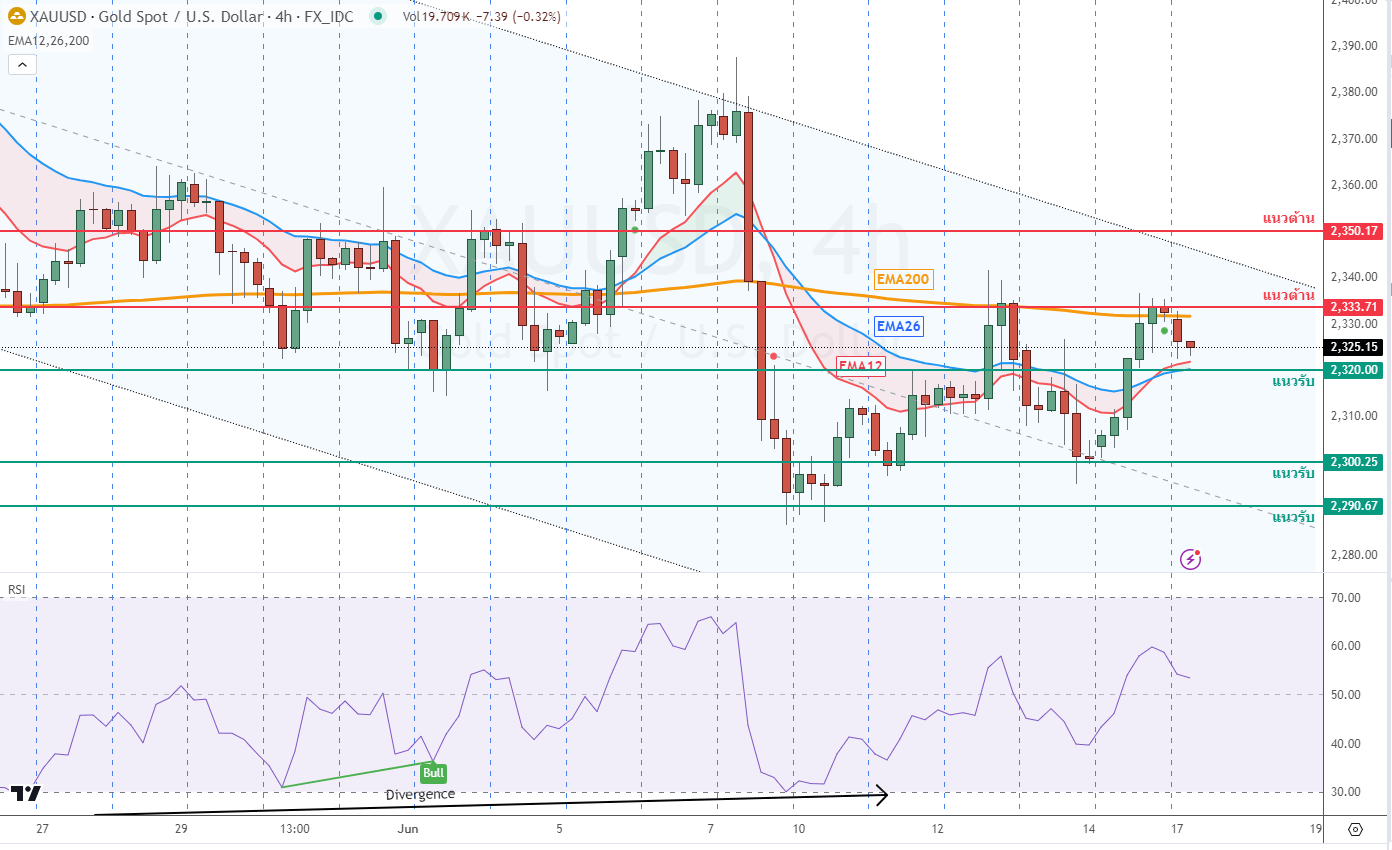Click the 2,350.17 resistance price tag
The image size is (1392, 850).
point(1355,231)
